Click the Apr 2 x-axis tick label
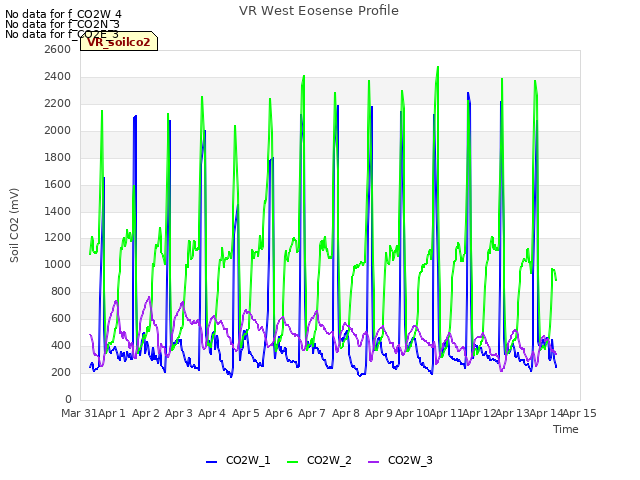Viewport: 640px width, 480px height. pos(145,413)
